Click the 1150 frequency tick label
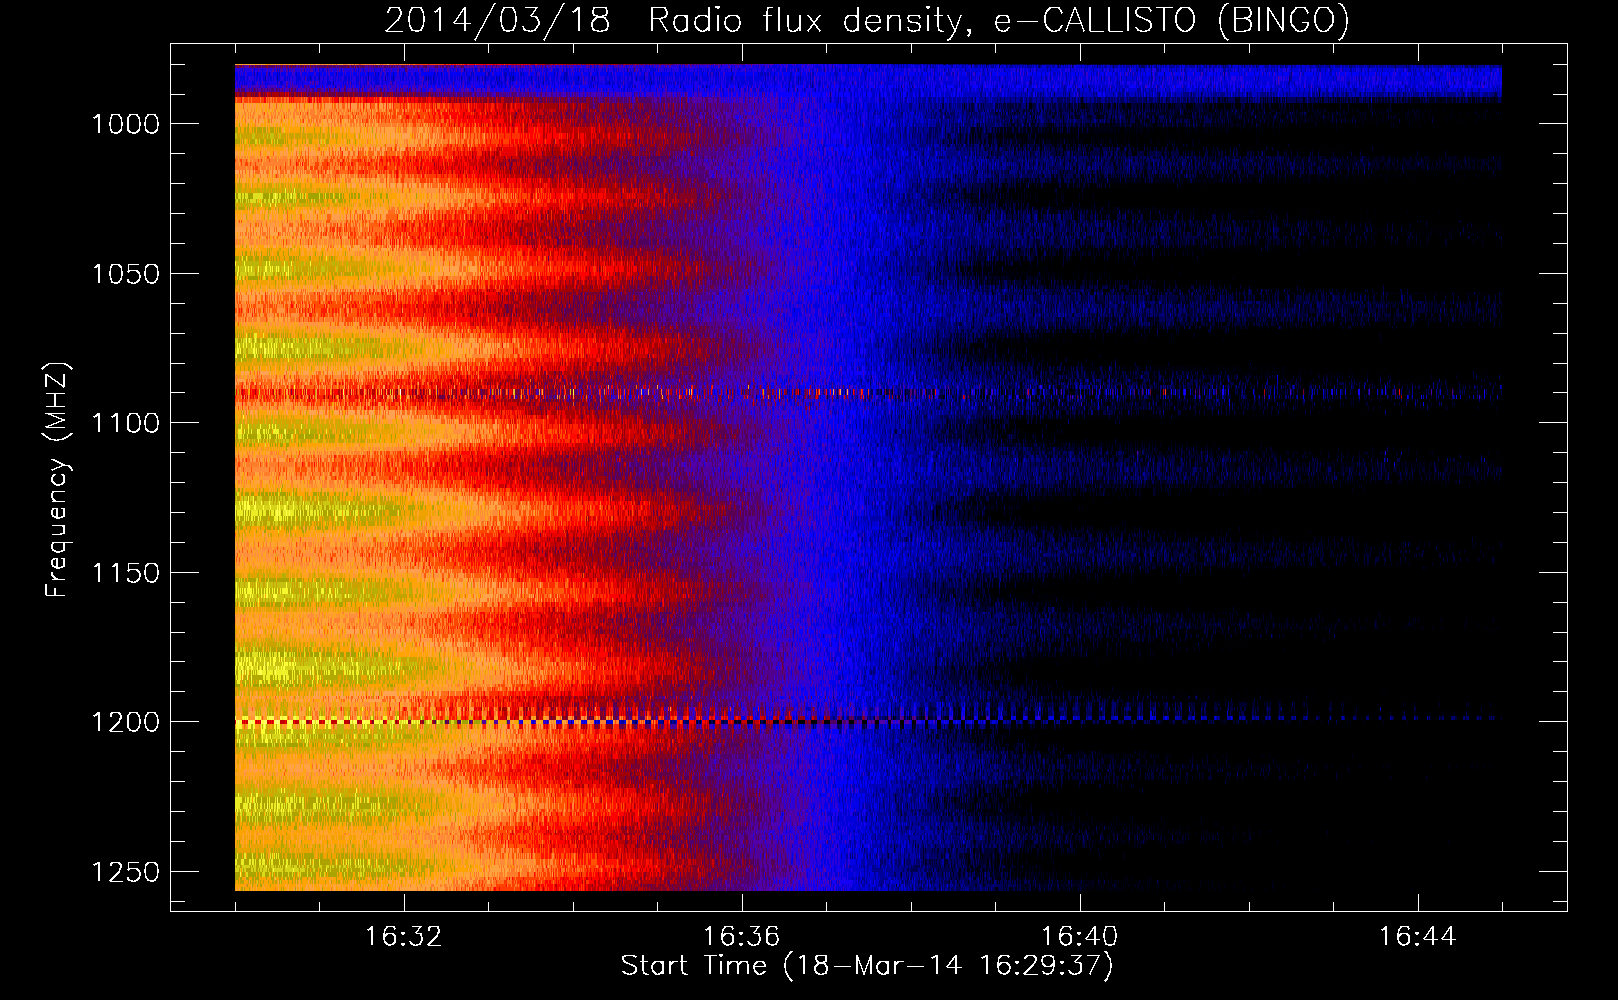This screenshot has height=1000, width=1618. [x=125, y=573]
